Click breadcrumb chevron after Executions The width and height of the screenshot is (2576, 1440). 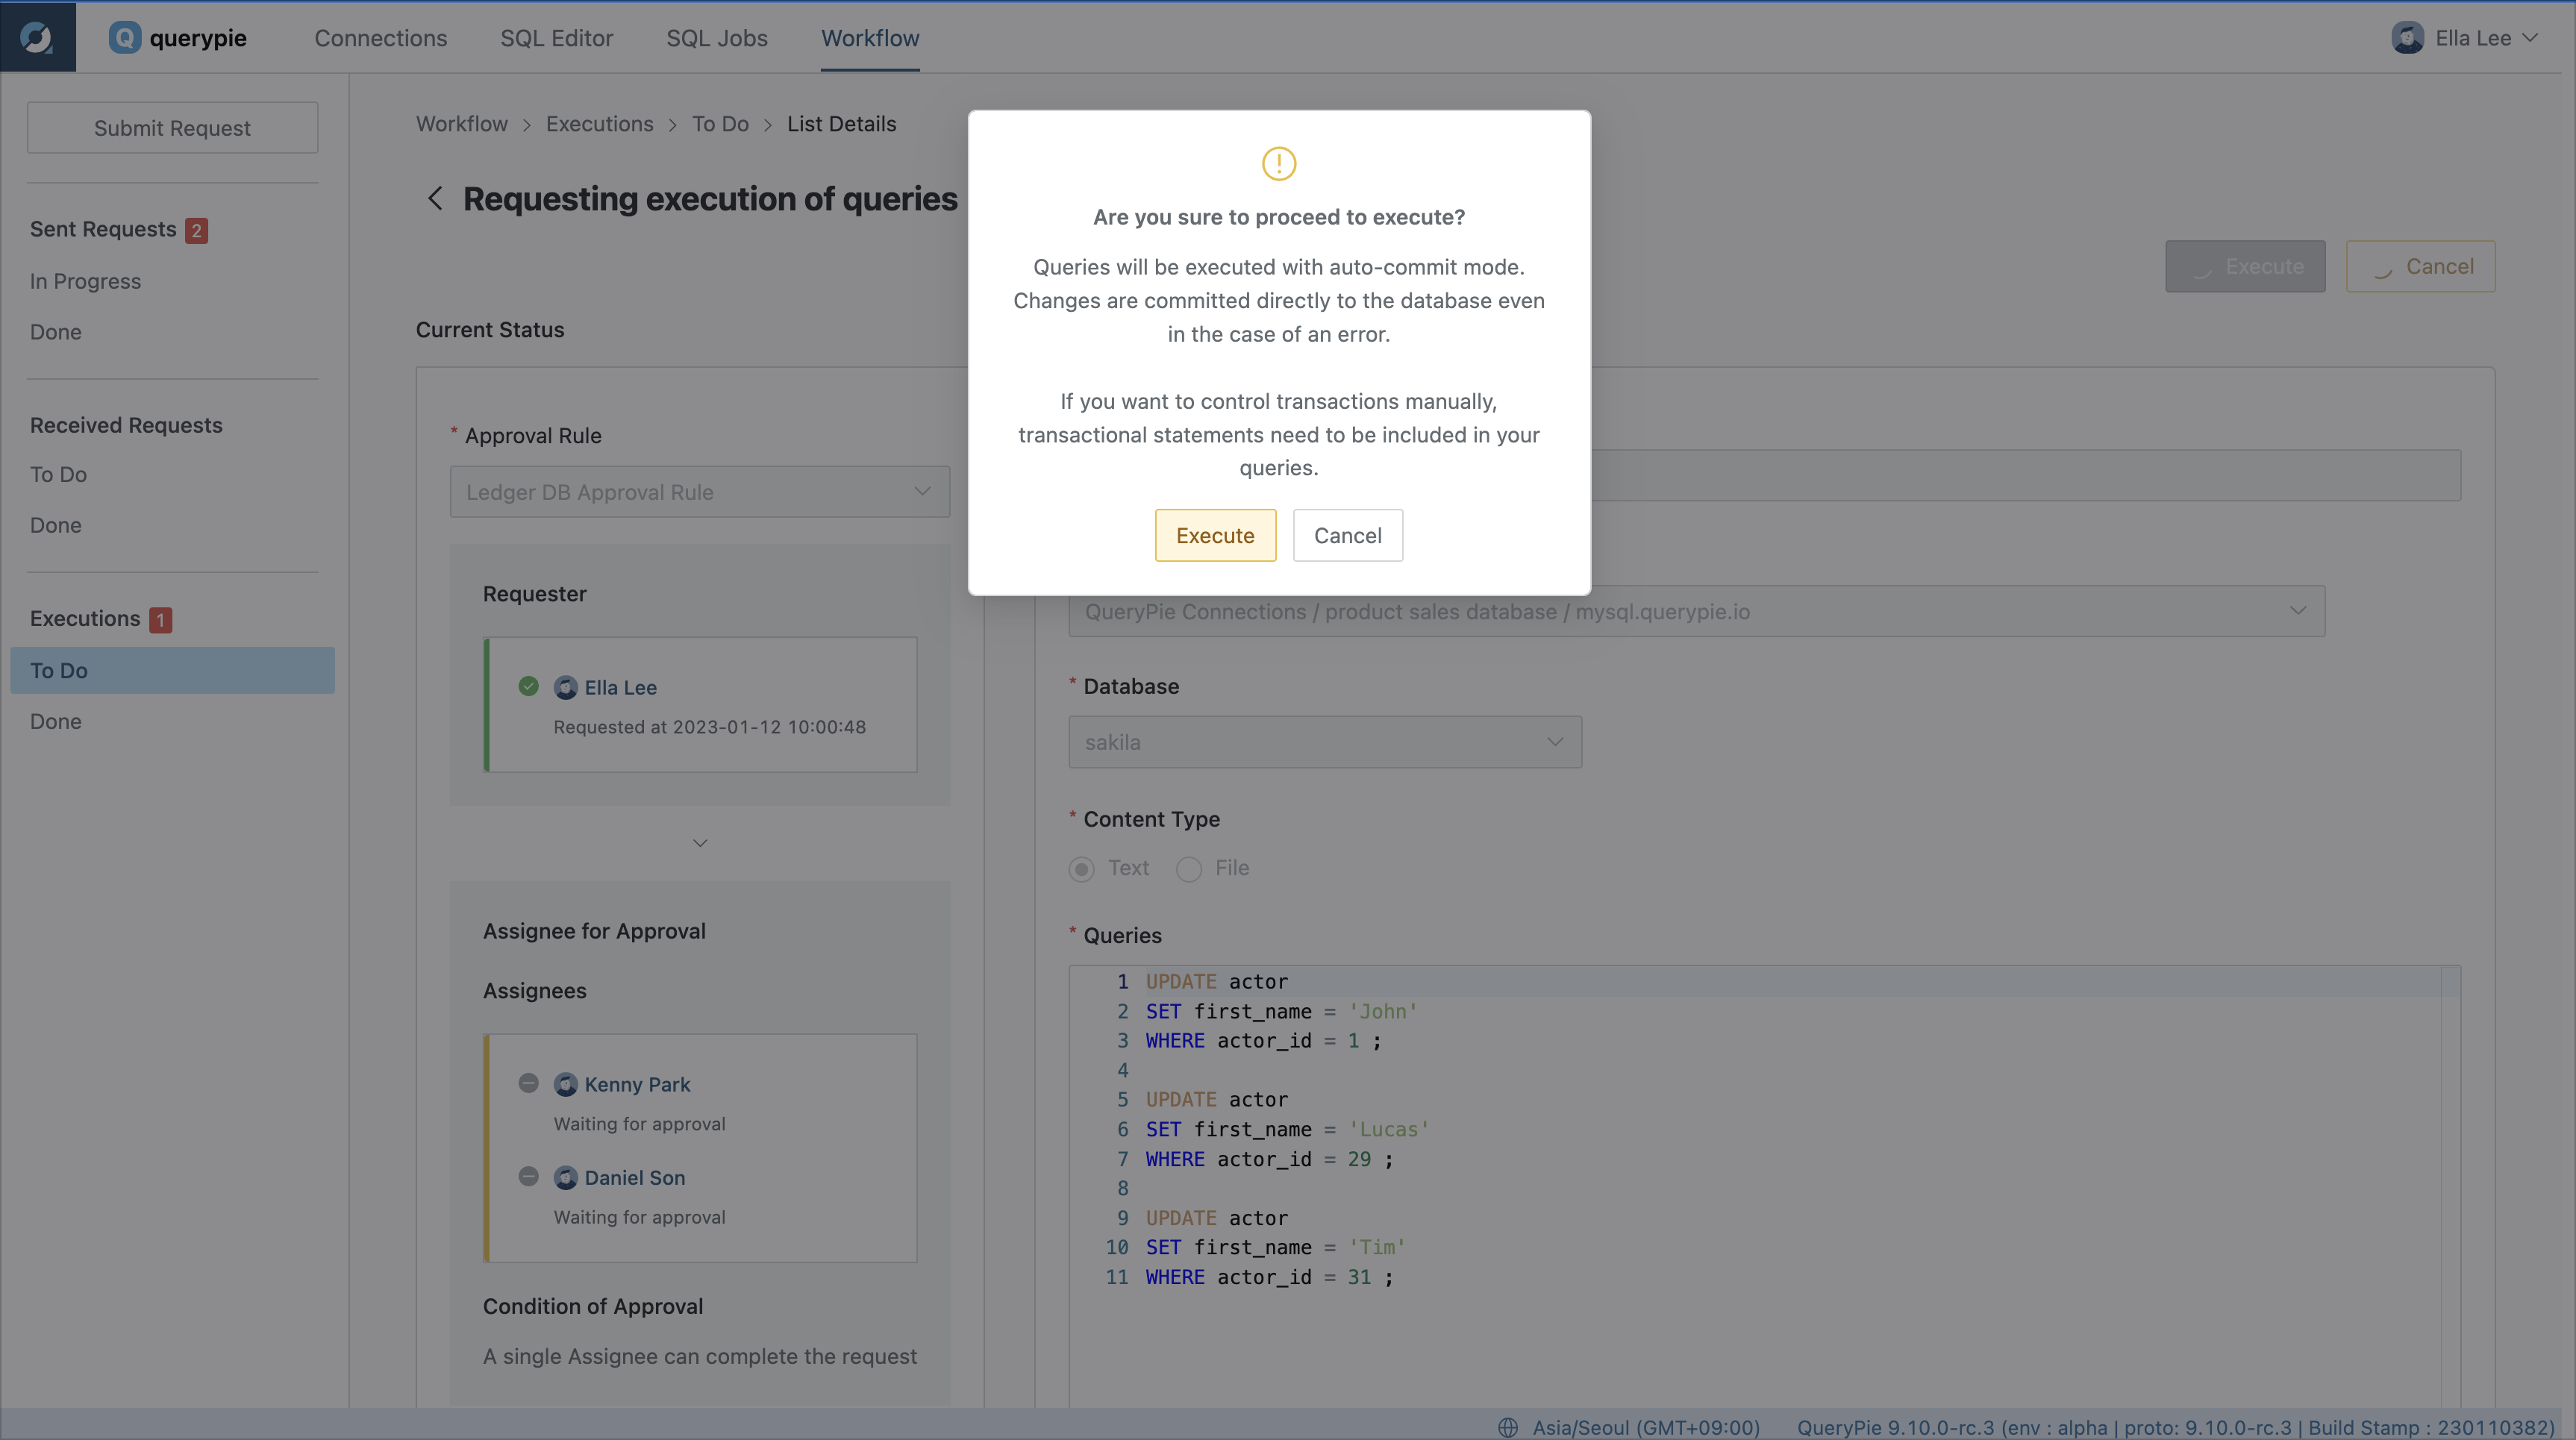[x=672, y=125]
